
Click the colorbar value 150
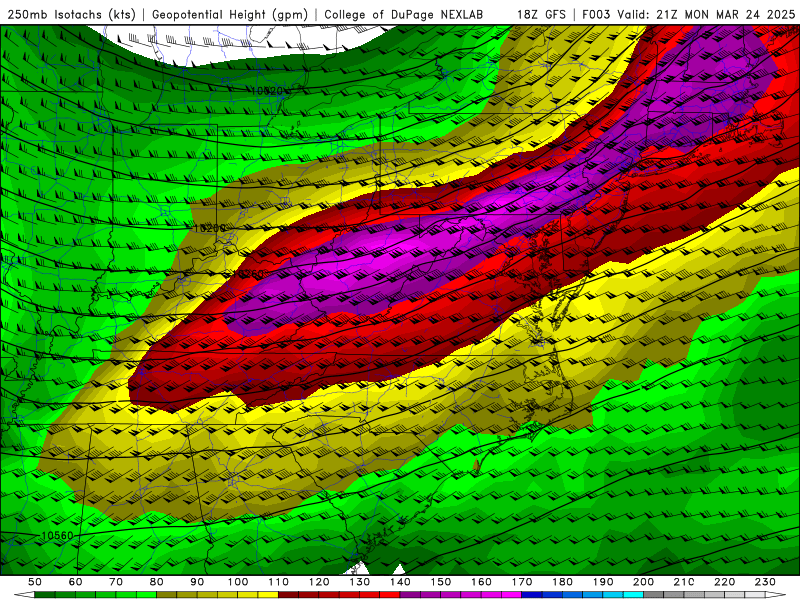(440, 582)
